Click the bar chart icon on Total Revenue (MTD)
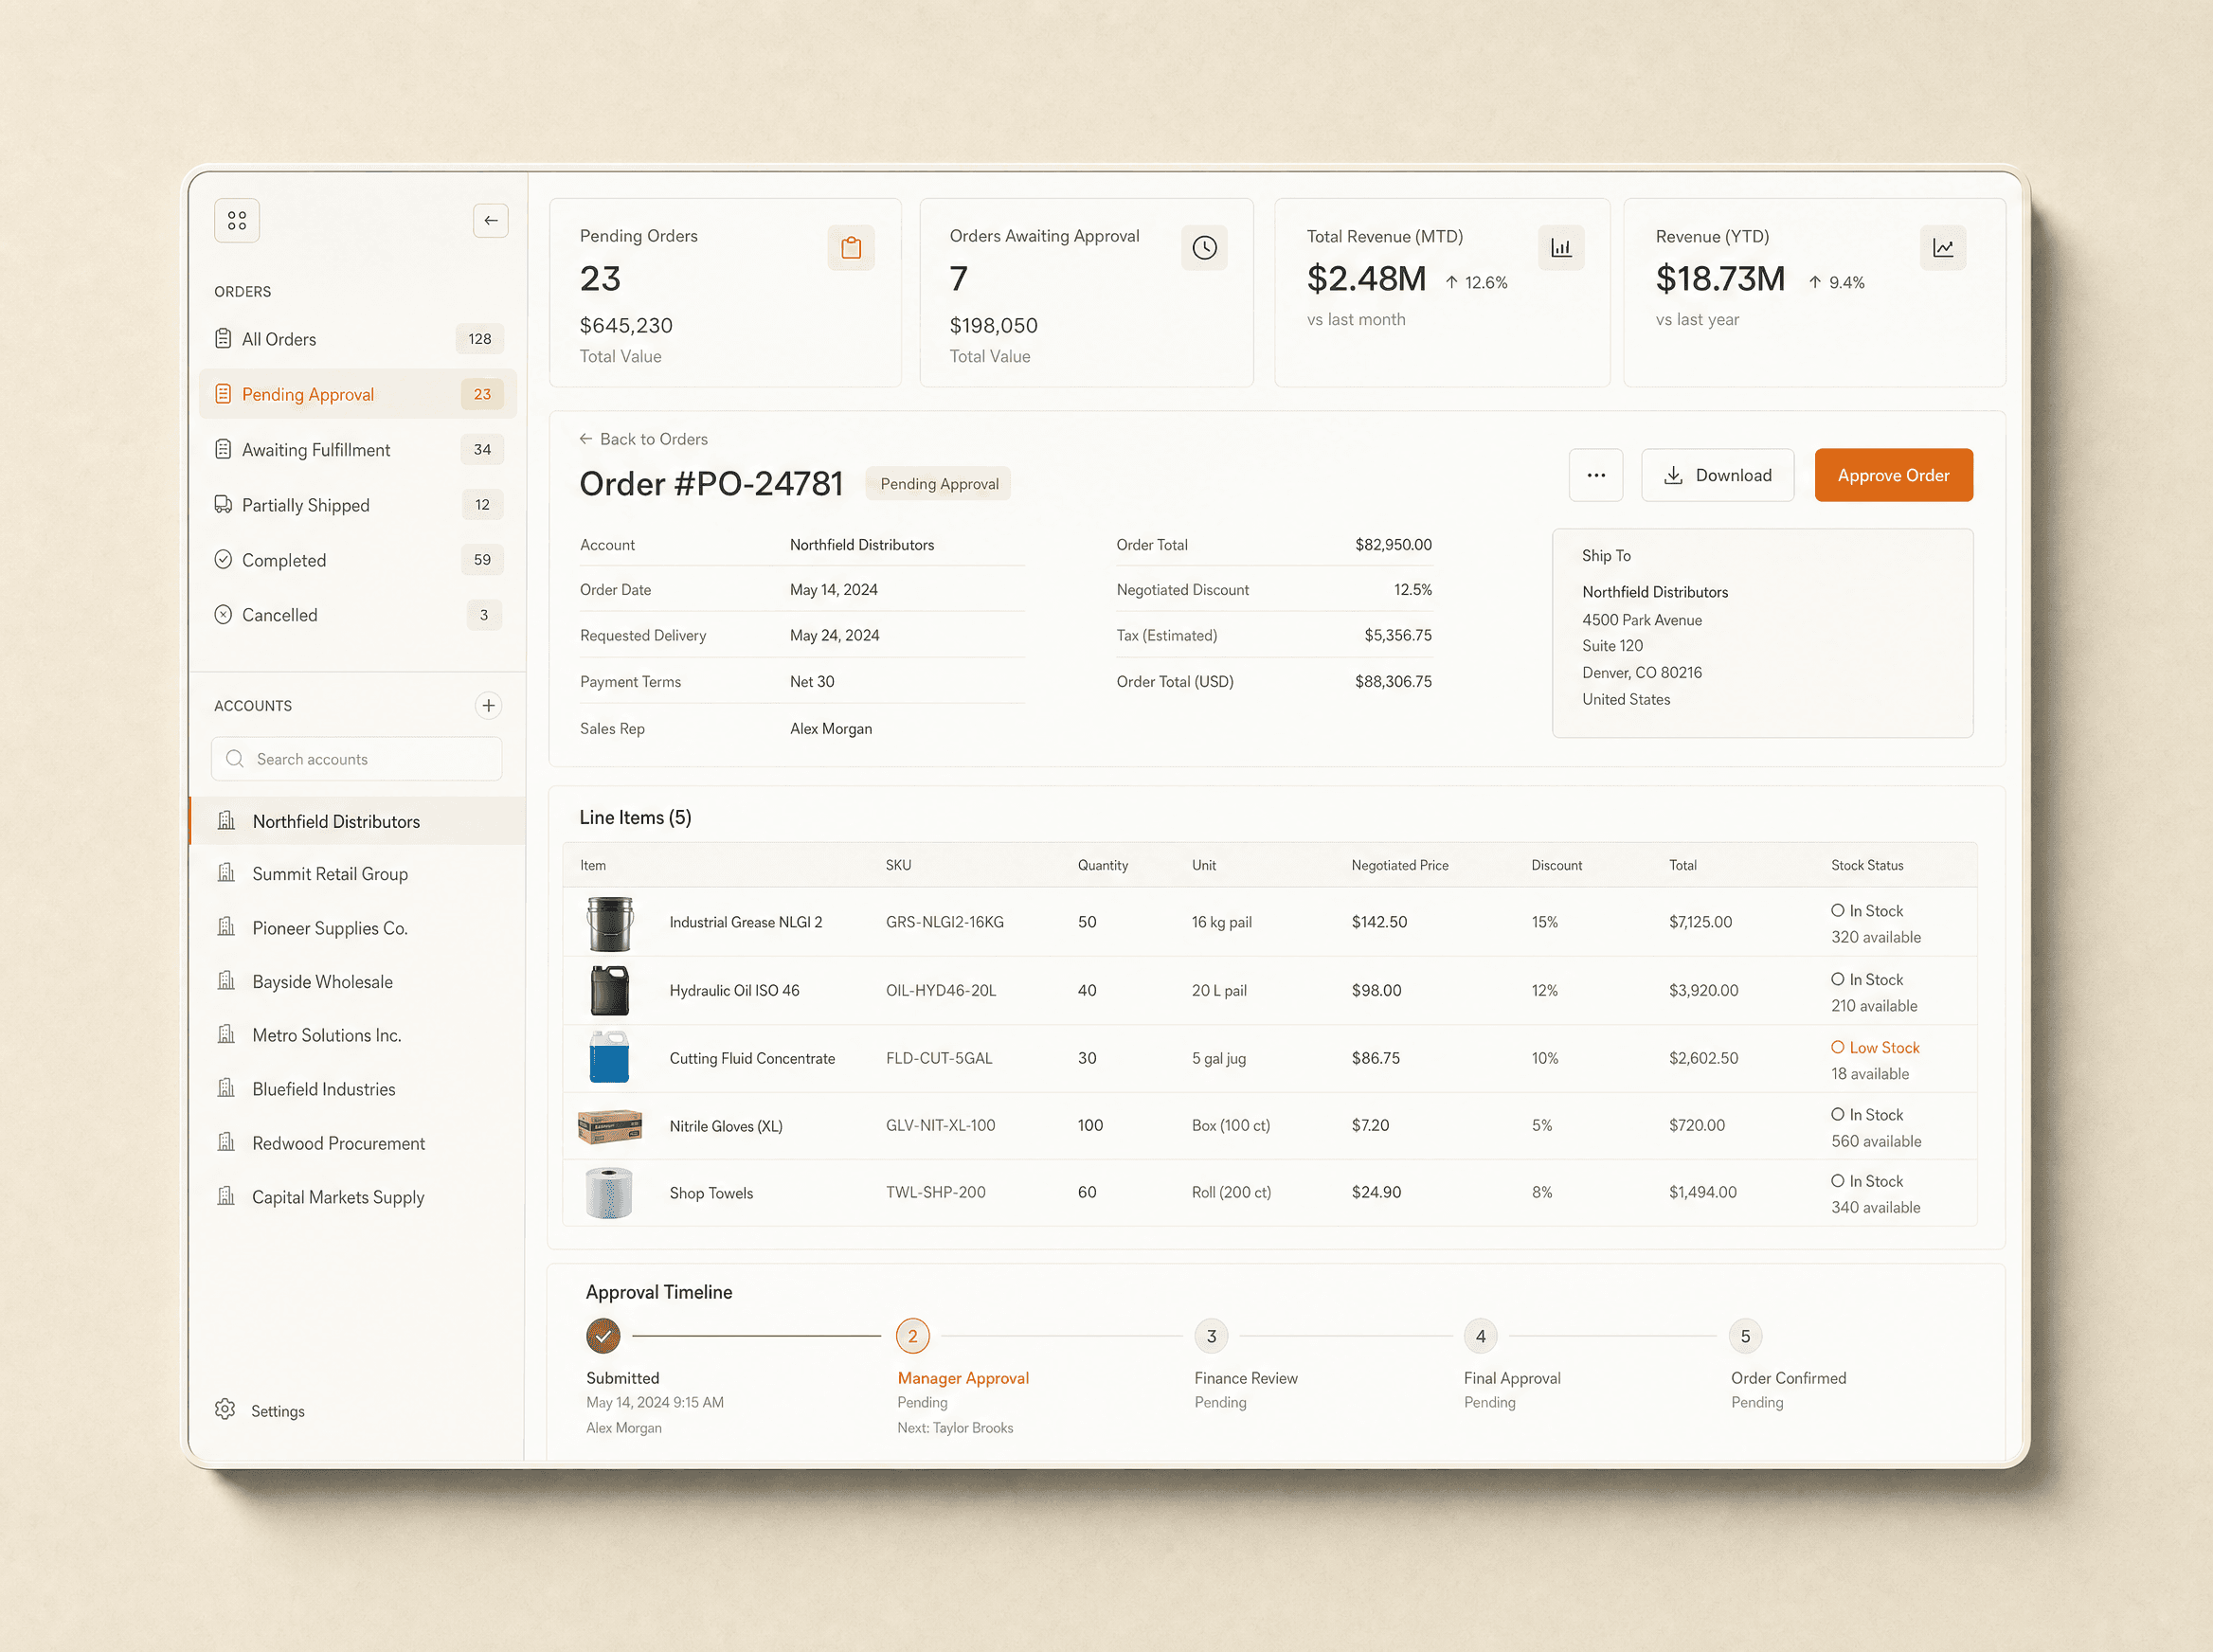The height and width of the screenshot is (1652, 2213). click(1561, 248)
